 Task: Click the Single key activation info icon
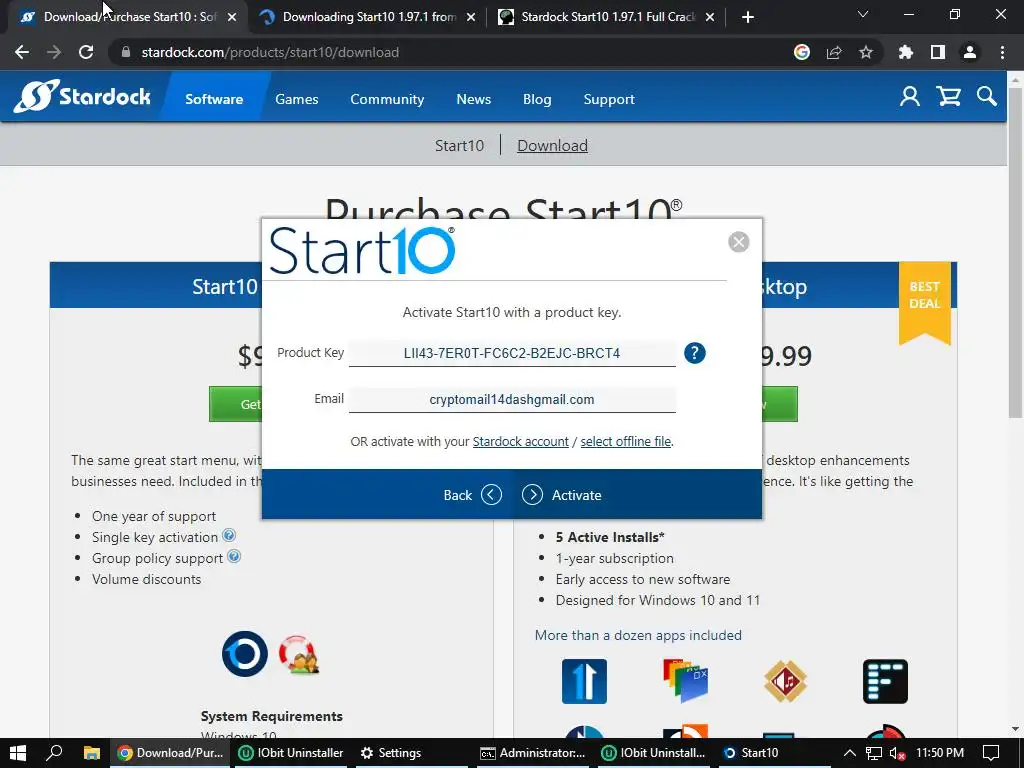(x=229, y=536)
